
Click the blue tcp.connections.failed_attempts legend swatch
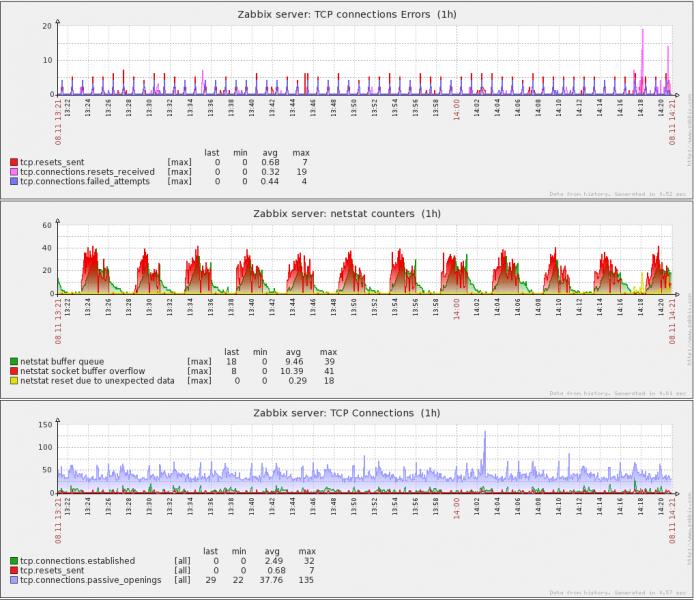[14, 182]
